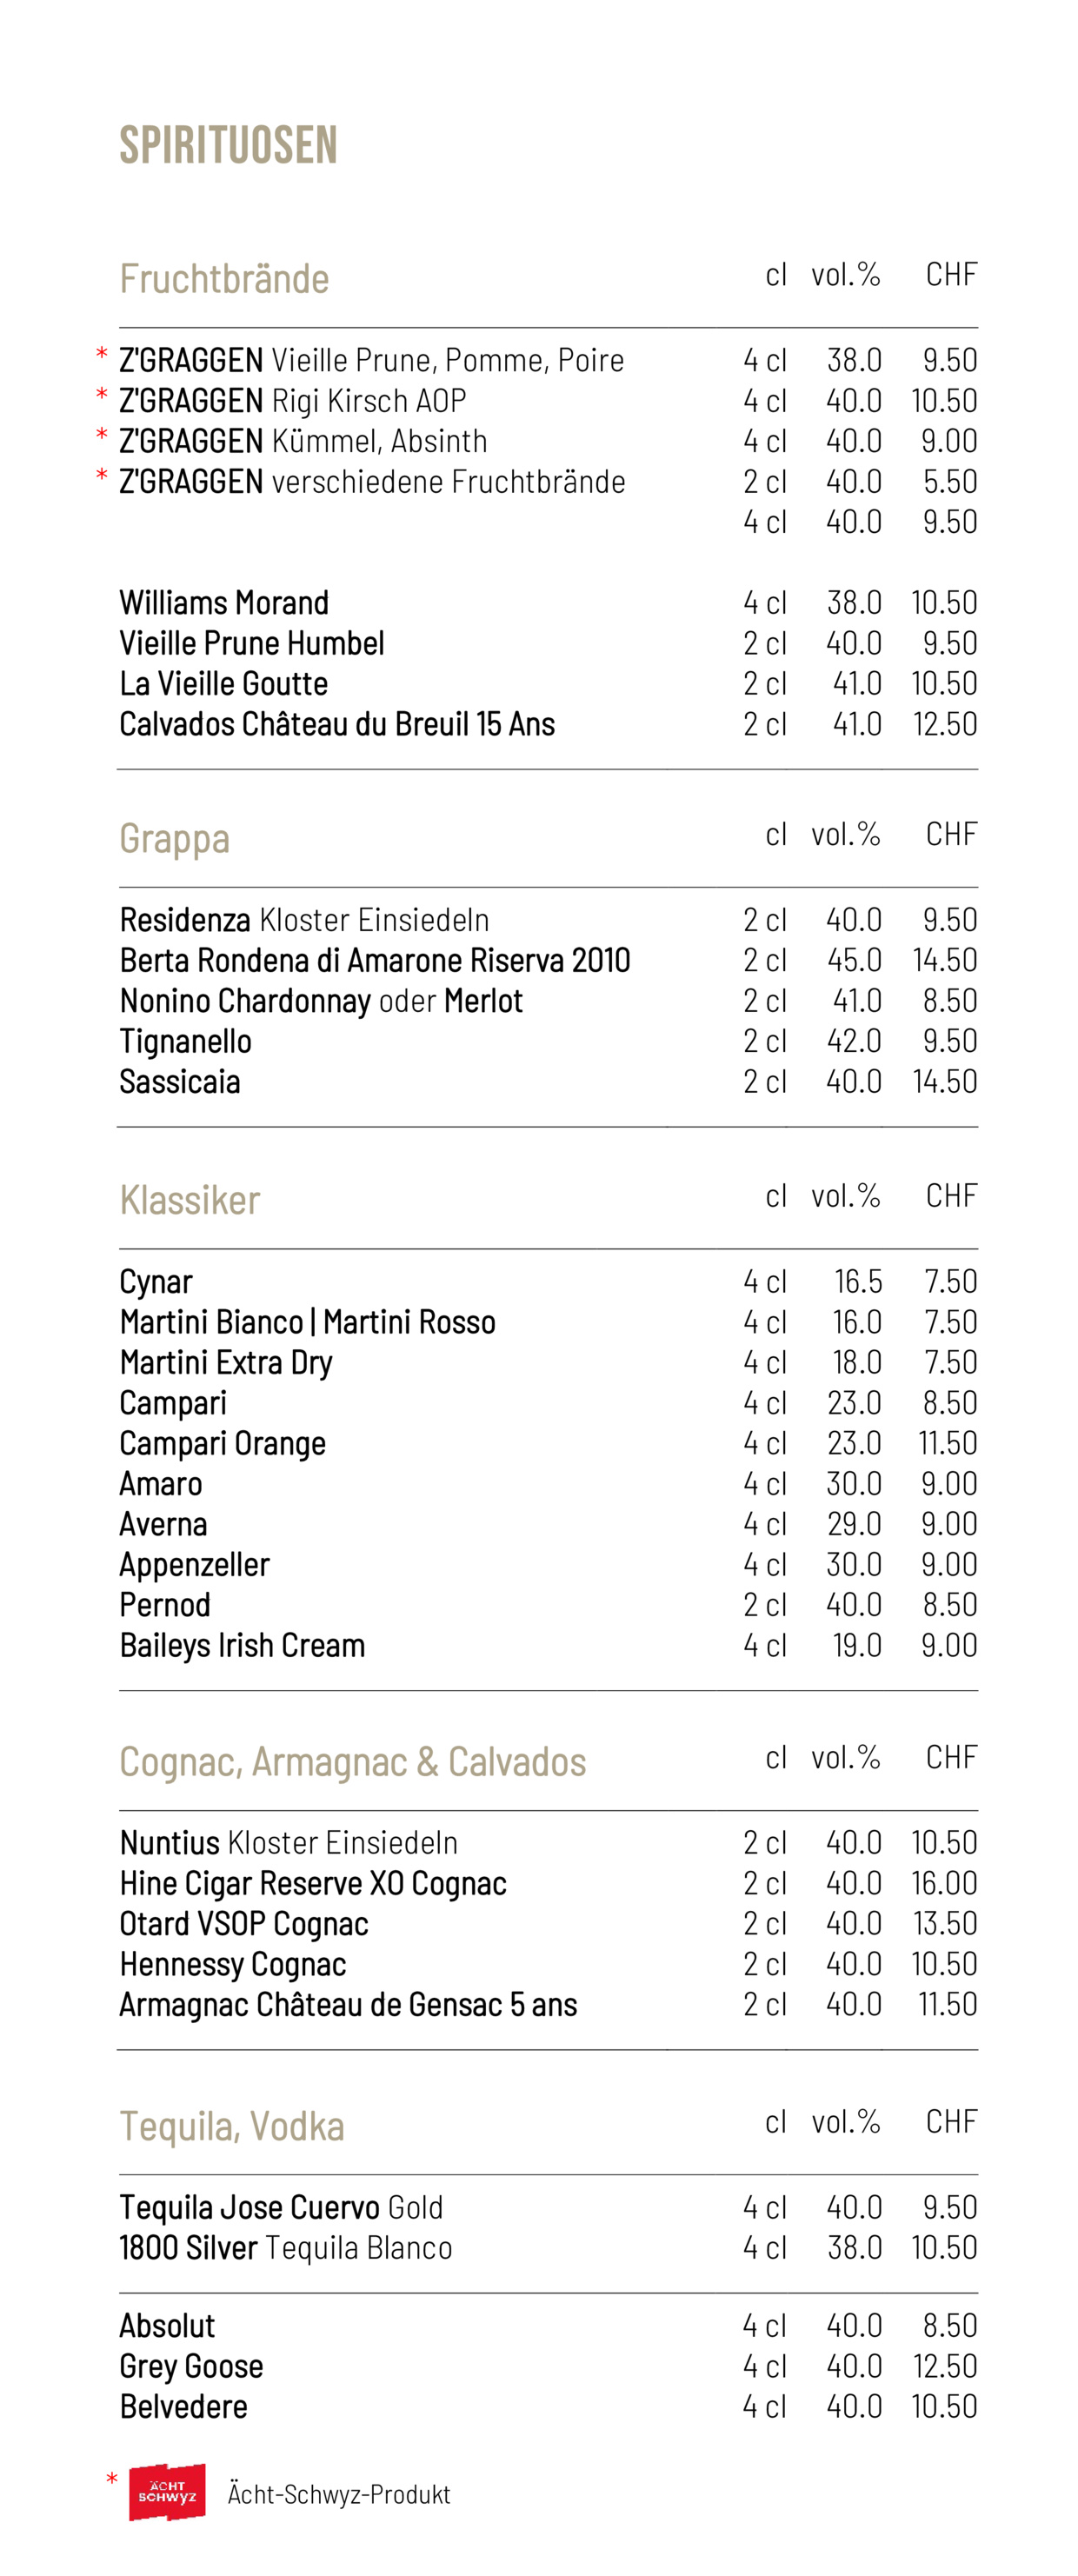Click the Grappa section heading
Image resolution: width=1078 pixels, height=2576 pixels.
click(x=175, y=839)
